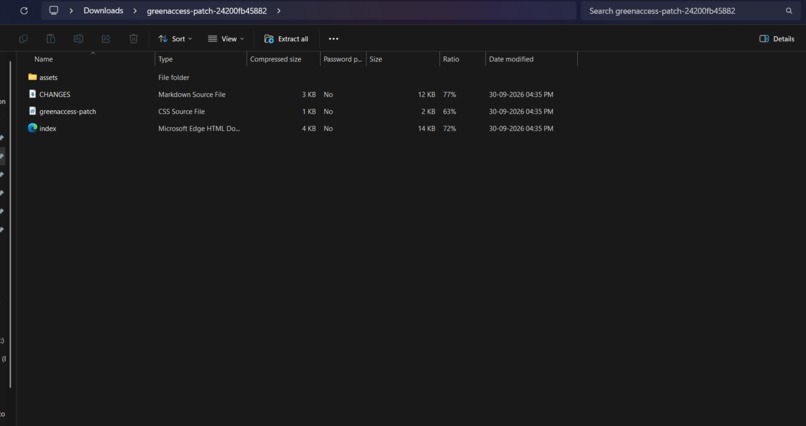Click the navigation pane vertical scrollbar
Image resolution: width=806 pixels, height=426 pixels.
coord(10,224)
